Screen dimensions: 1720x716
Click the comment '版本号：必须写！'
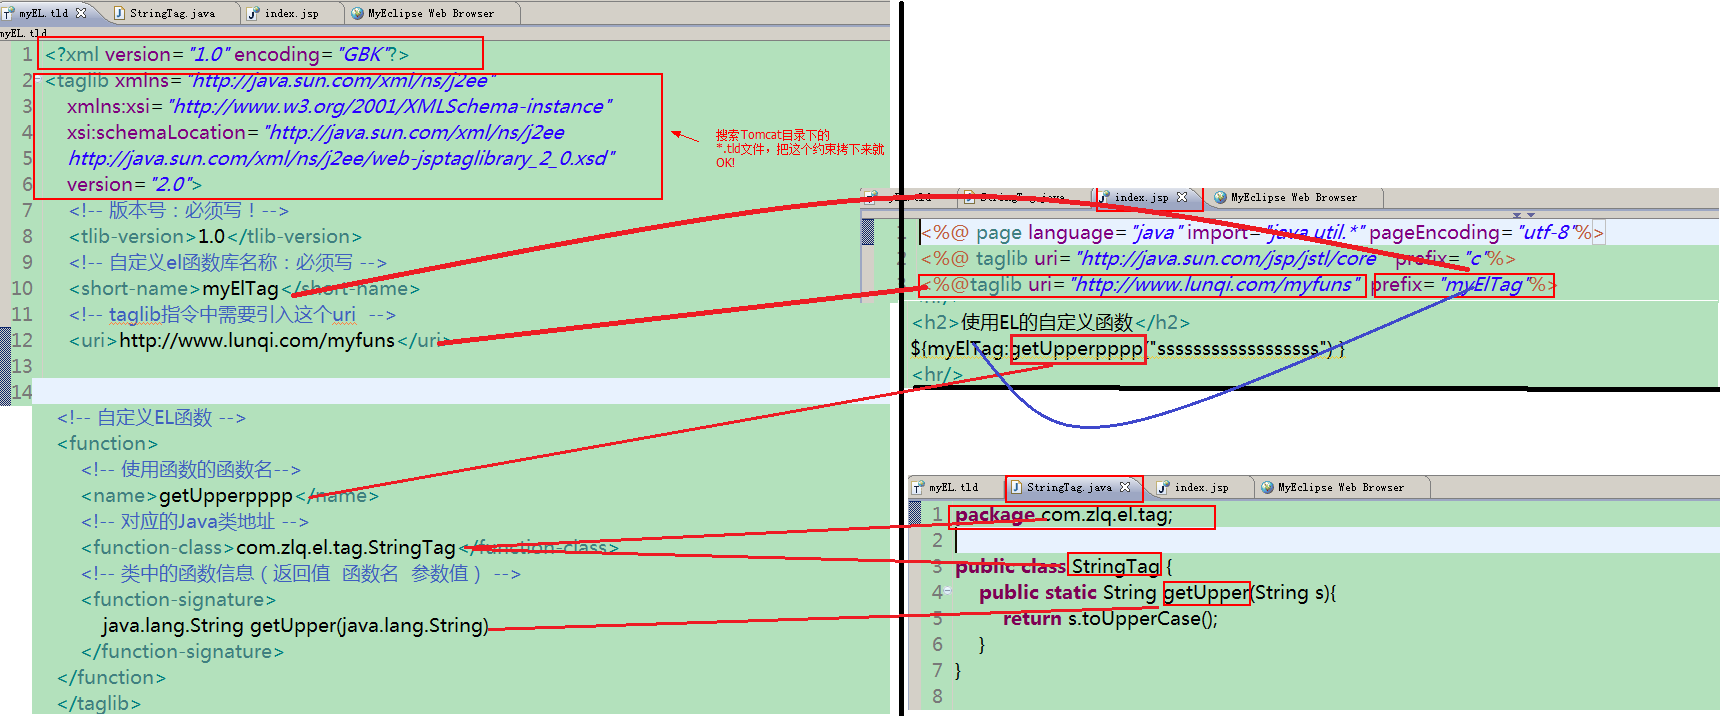coord(179,210)
